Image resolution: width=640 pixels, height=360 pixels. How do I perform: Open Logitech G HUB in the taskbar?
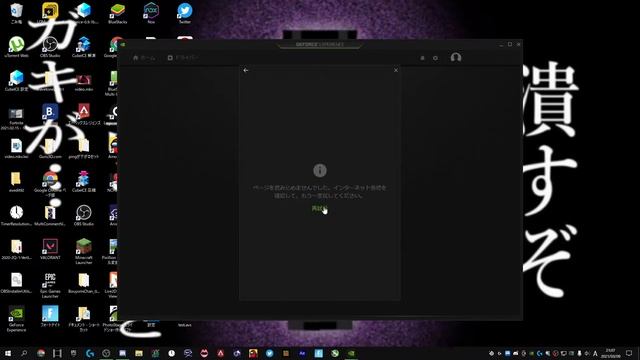coord(90,353)
